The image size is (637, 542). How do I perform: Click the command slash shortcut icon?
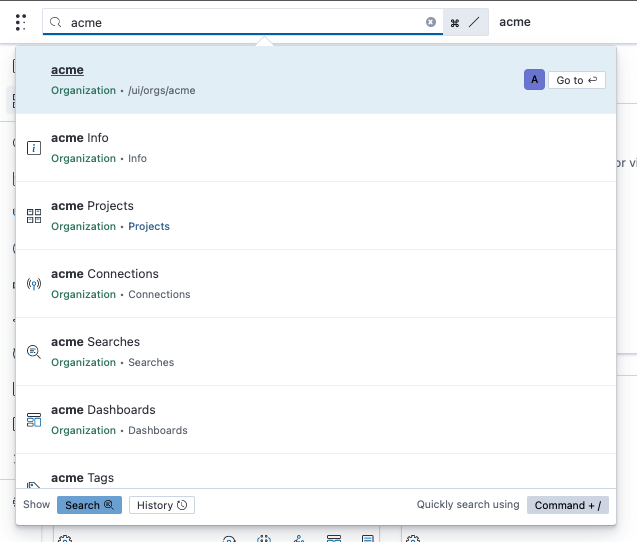[x=466, y=22]
